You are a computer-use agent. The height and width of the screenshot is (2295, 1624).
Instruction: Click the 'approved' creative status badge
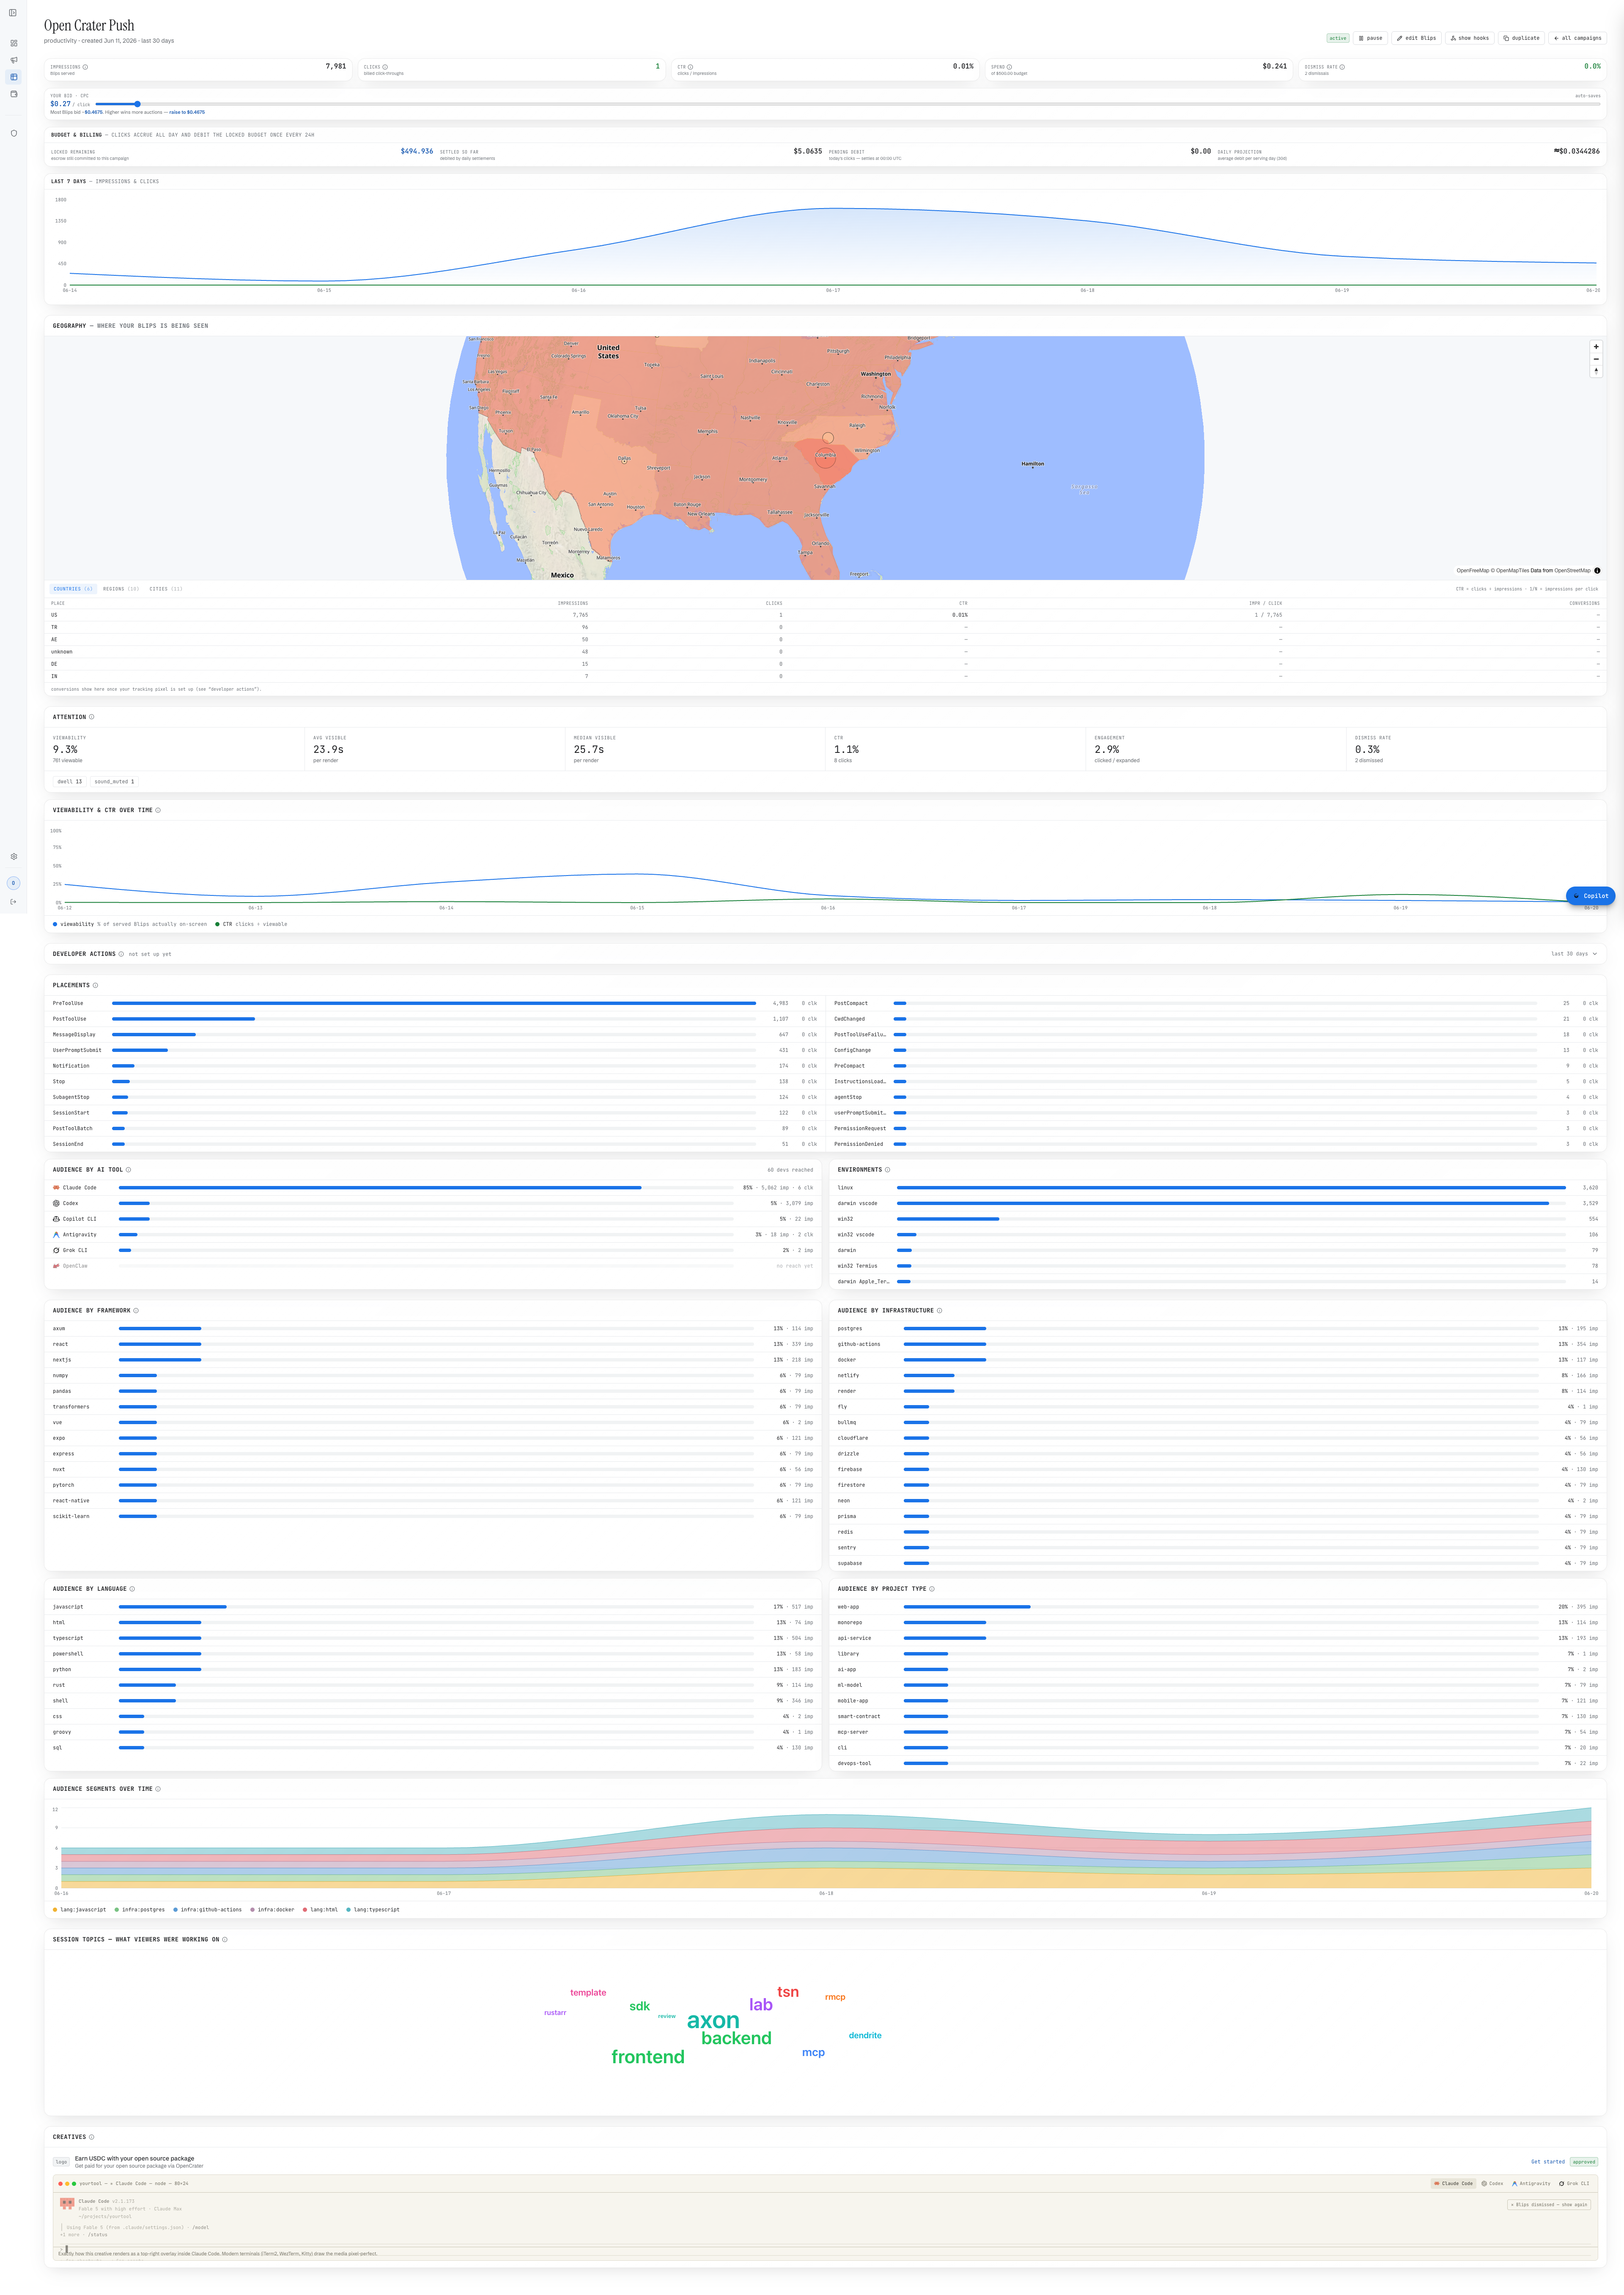pyautogui.click(x=1584, y=2162)
